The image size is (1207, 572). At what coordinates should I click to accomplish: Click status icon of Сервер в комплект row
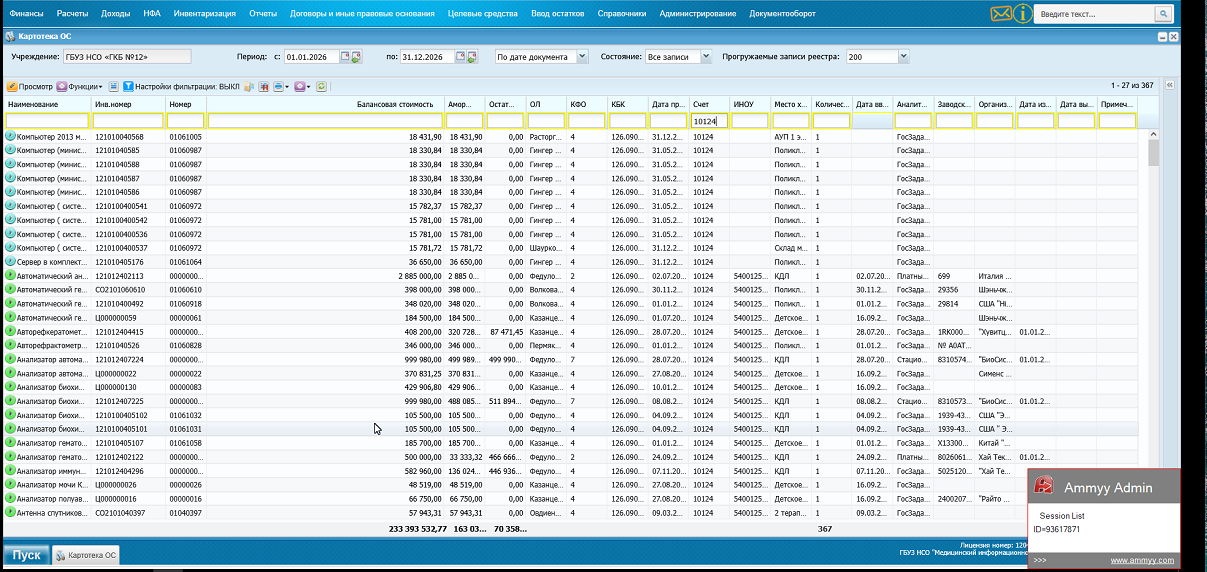tap(11, 262)
